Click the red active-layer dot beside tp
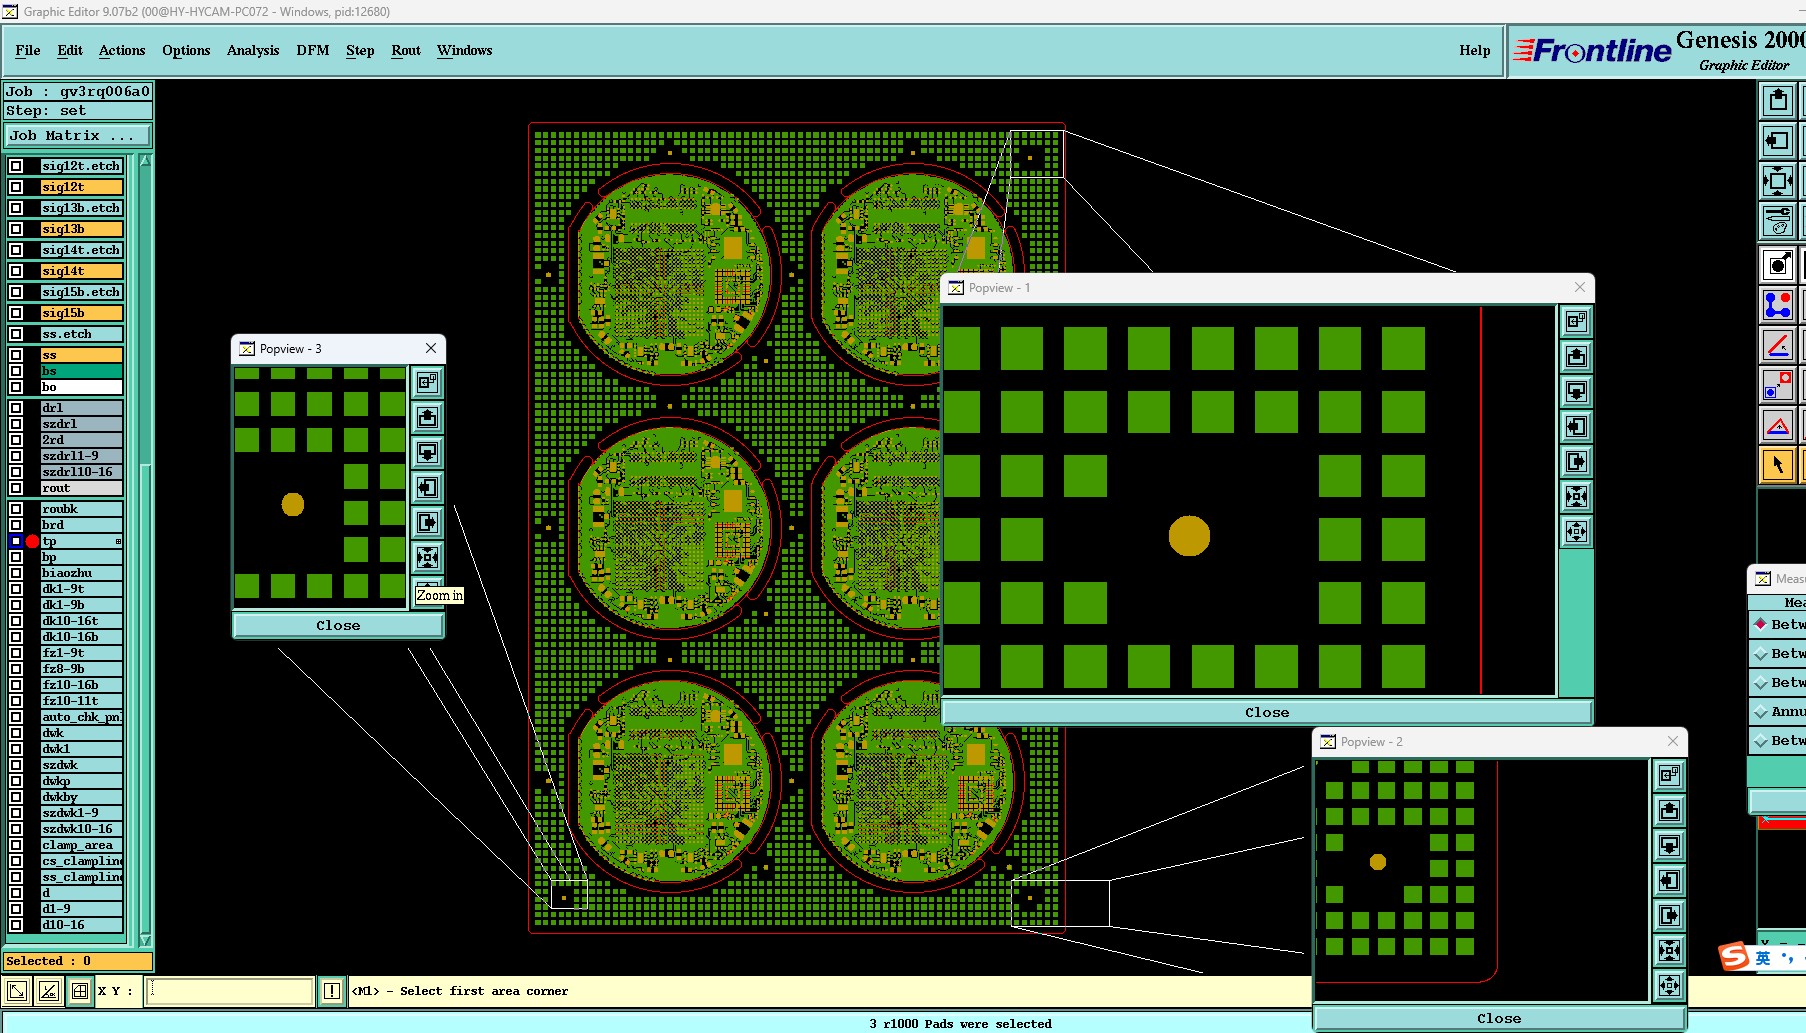 tap(32, 541)
